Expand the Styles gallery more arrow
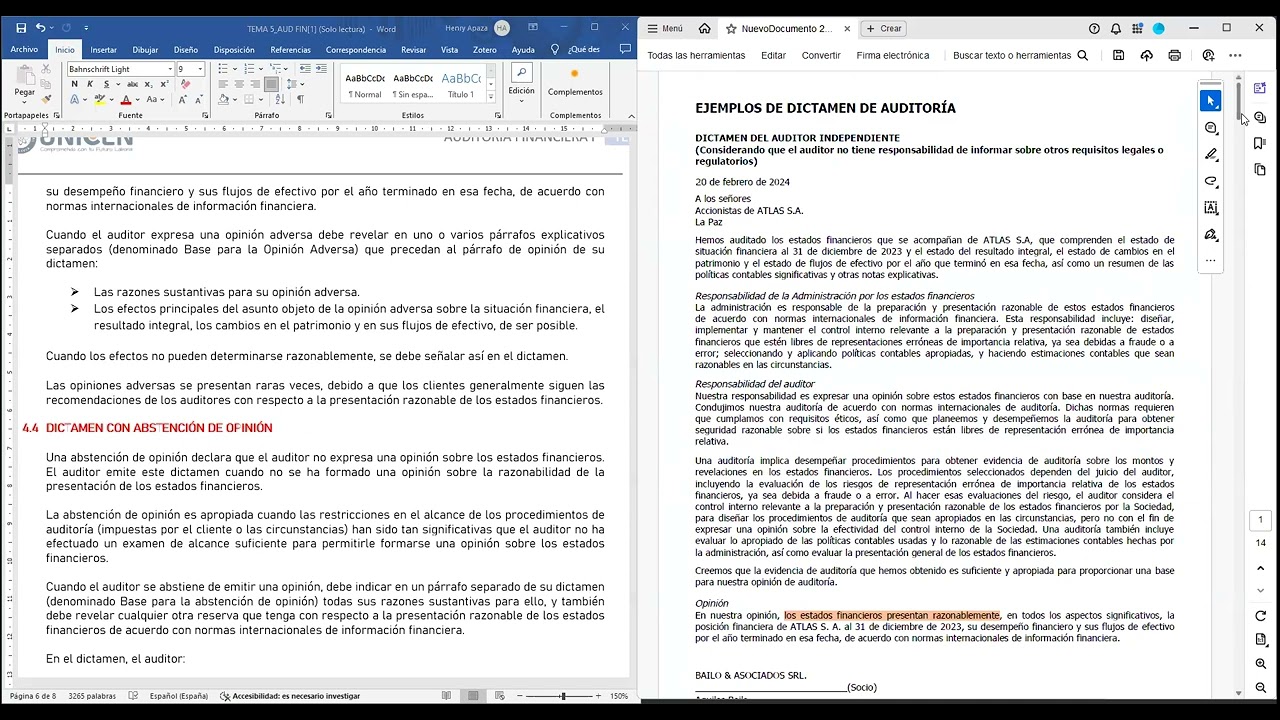The image size is (1280, 720). [490, 99]
